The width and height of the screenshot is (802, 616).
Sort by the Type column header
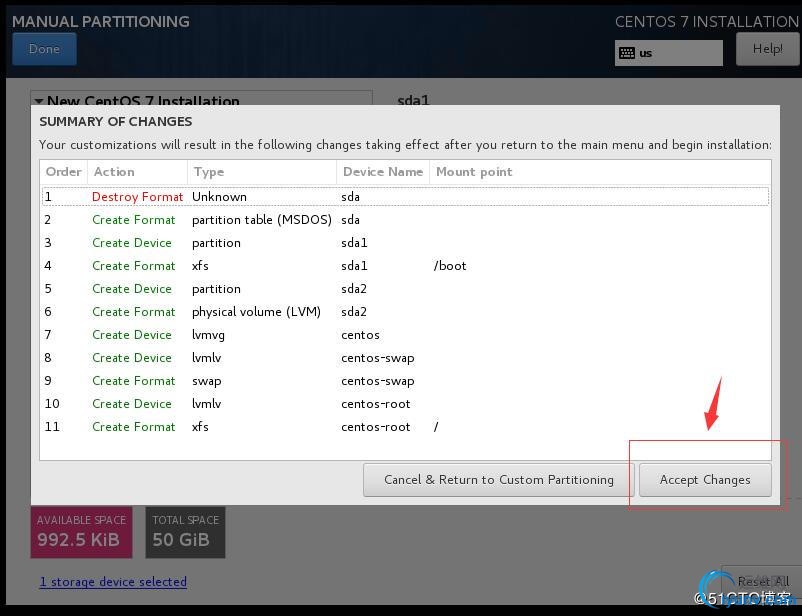[262, 172]
